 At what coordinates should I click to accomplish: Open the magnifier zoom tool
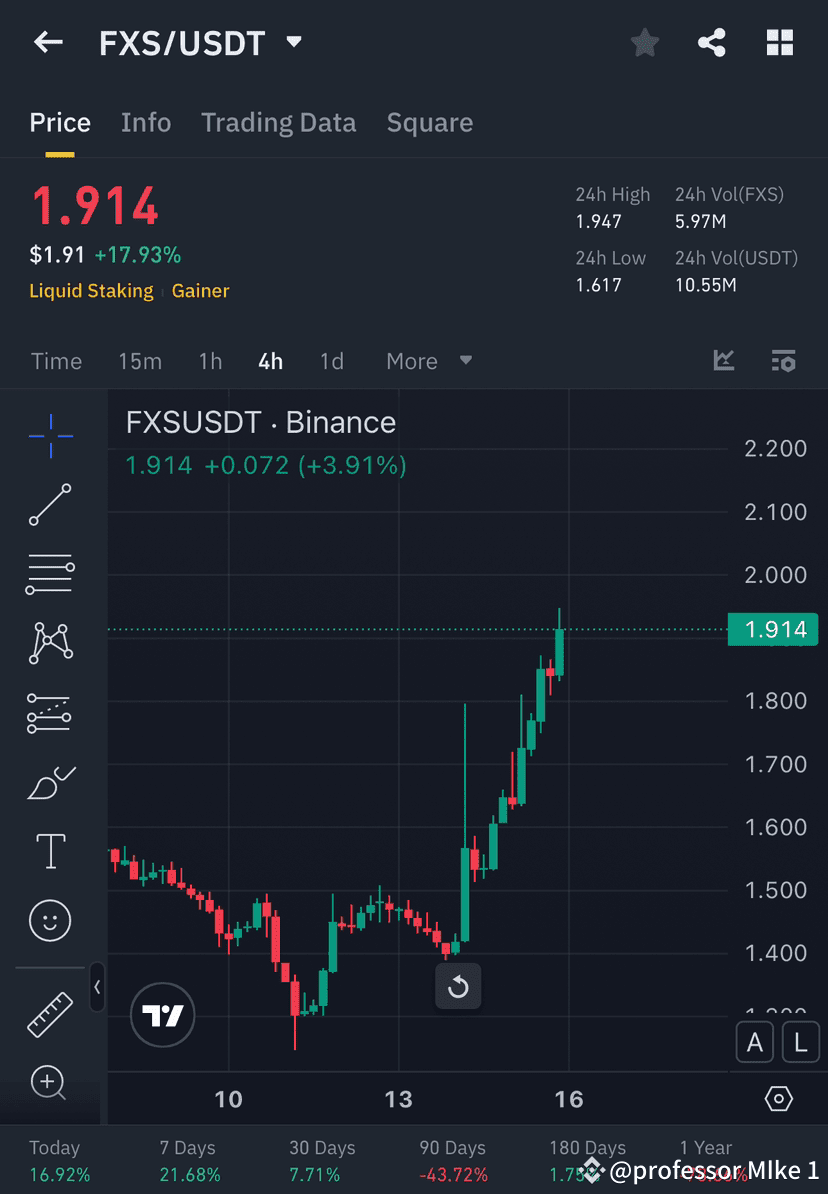point(50,1084)
